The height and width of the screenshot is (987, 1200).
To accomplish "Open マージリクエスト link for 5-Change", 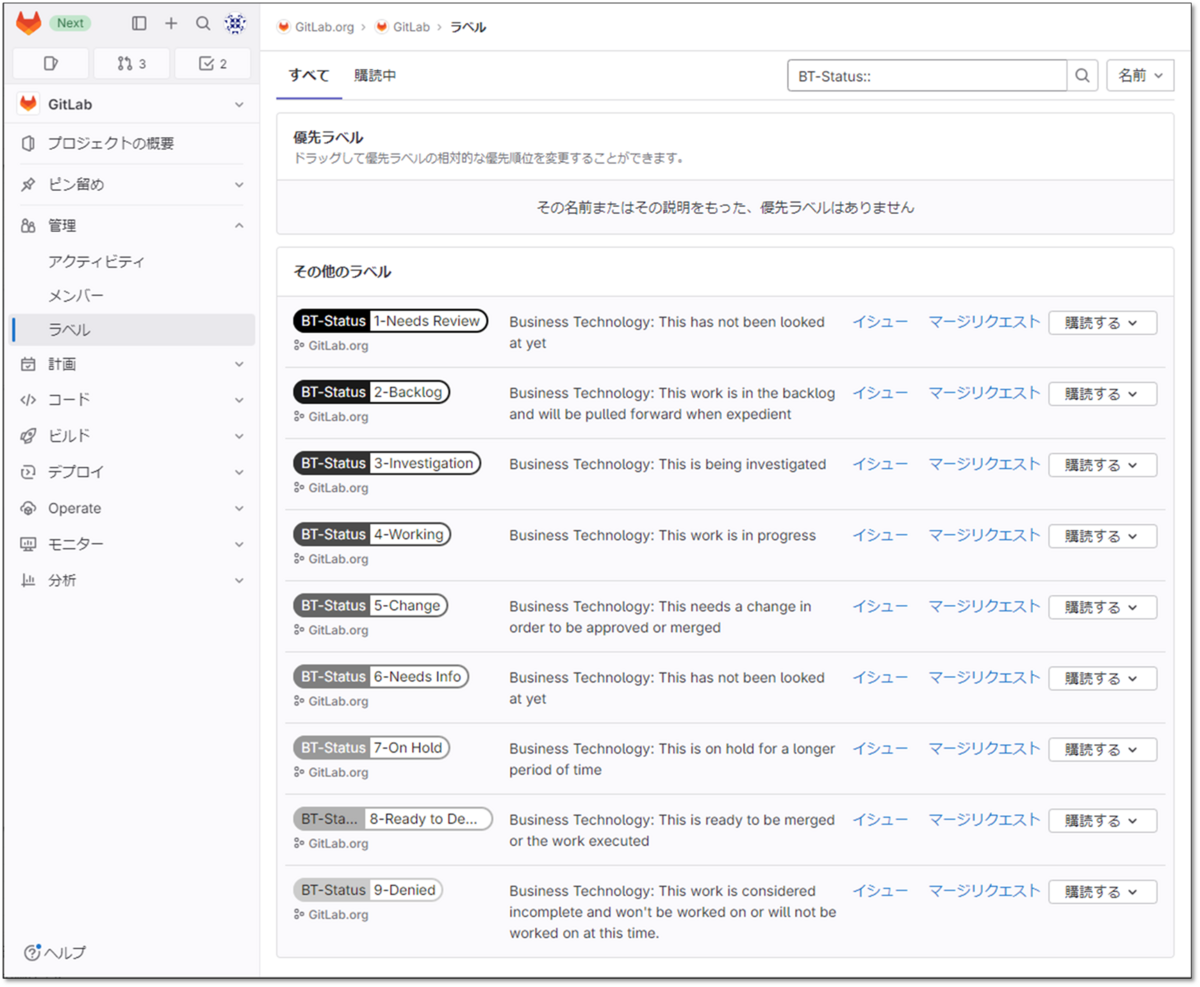I will [984, 606].
